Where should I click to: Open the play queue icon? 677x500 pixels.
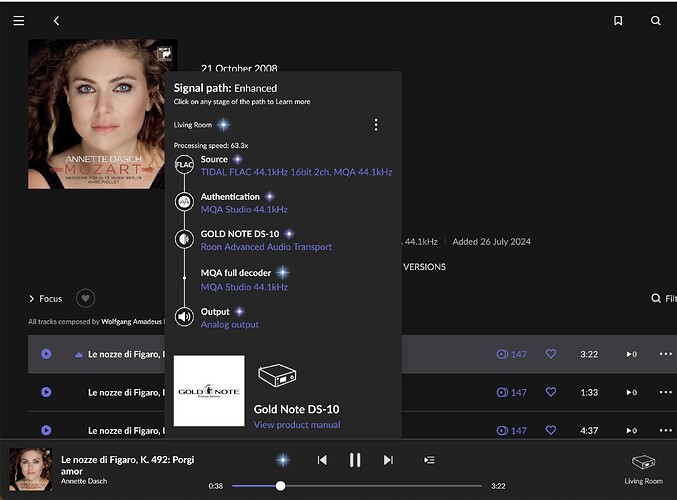click(x=429, y=460)
